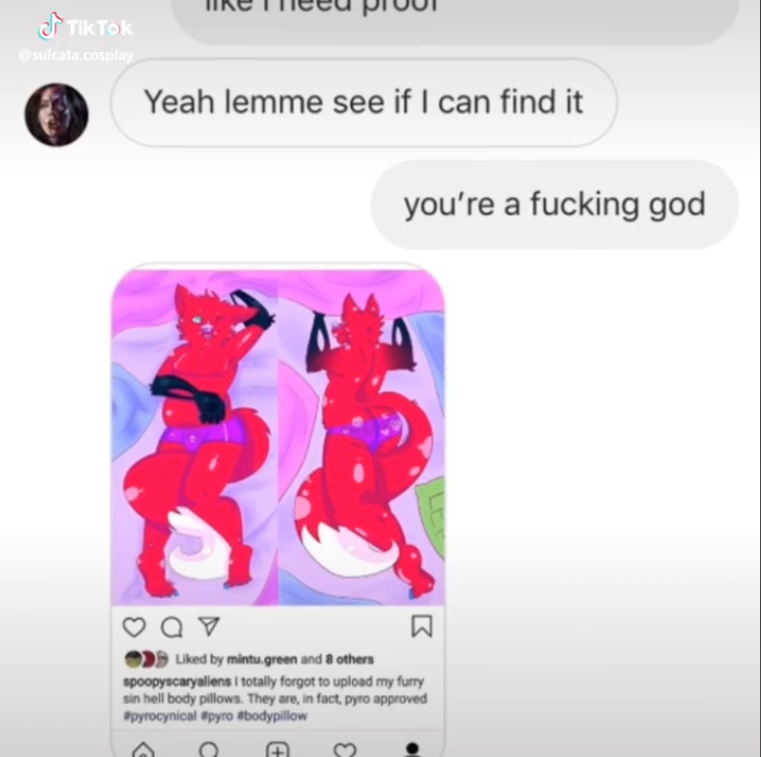The width and height of the screenshot is (761, 757).
Task: Open comments with the speech bubble icon
Action: 172,627
